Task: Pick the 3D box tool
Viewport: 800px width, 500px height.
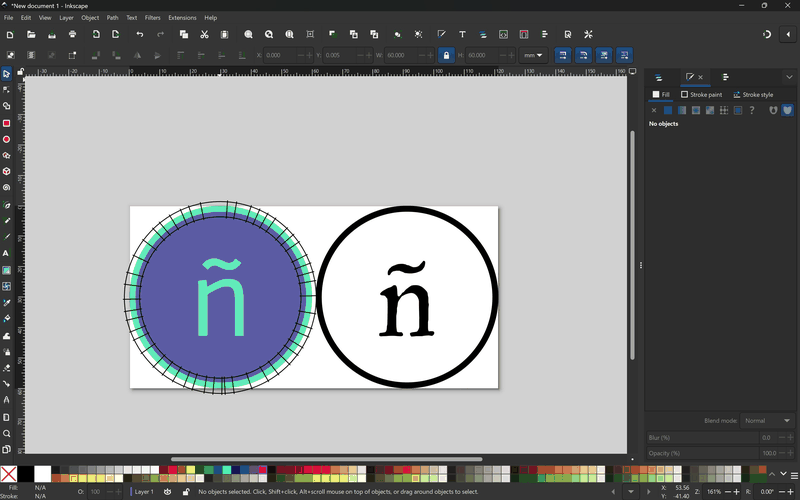Action: (x=6, y=171)
